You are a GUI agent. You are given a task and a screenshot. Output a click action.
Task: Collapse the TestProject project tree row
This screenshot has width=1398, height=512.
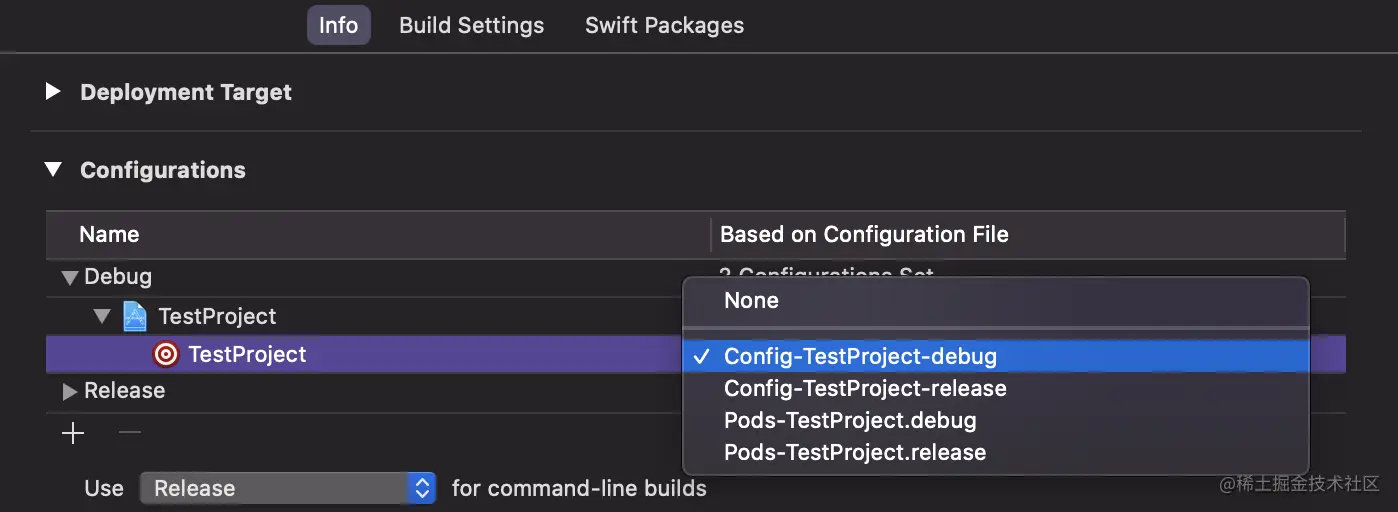point(101,317)
